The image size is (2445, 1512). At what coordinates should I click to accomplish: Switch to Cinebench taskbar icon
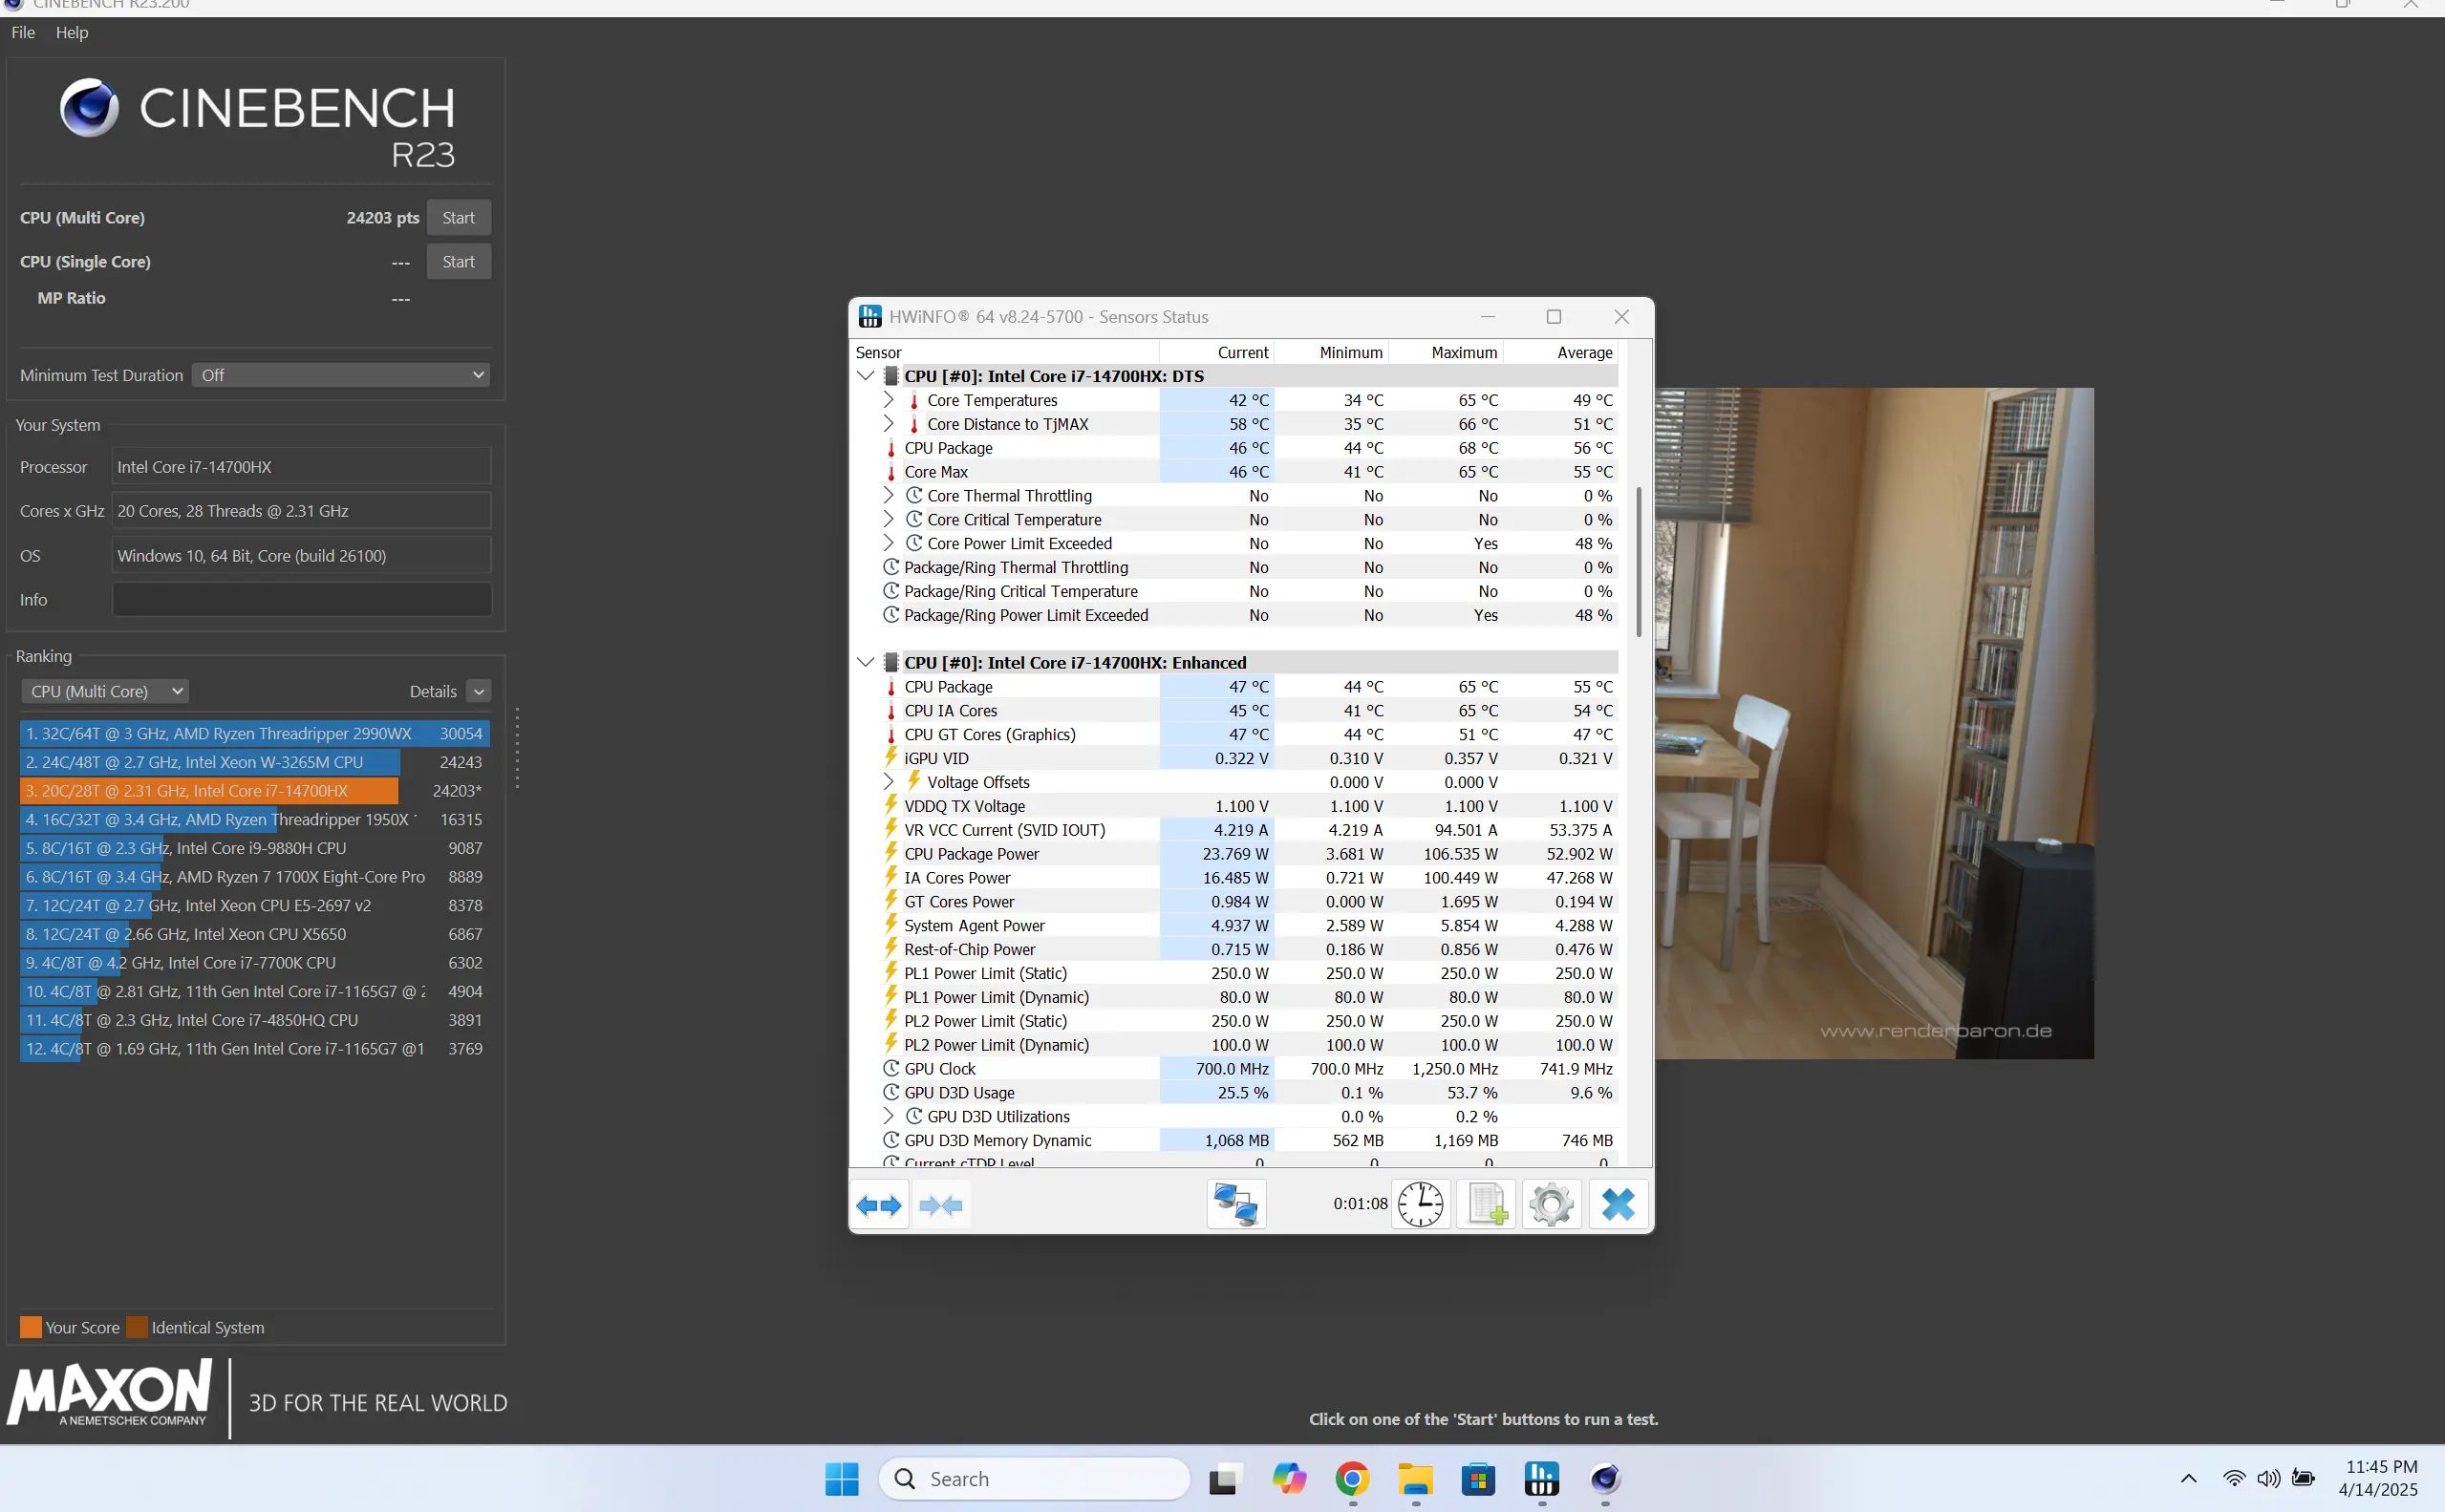point(1605,1479)
